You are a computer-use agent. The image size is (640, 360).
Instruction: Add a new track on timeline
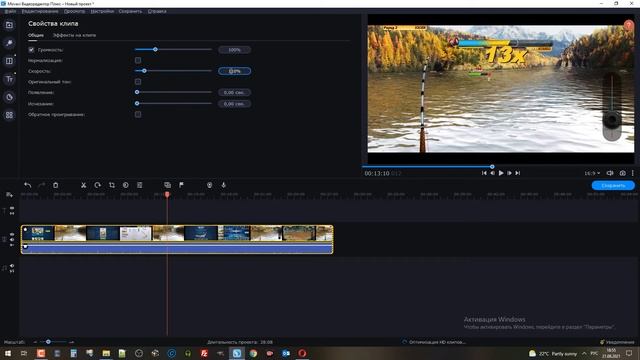(x=9, y=195)
